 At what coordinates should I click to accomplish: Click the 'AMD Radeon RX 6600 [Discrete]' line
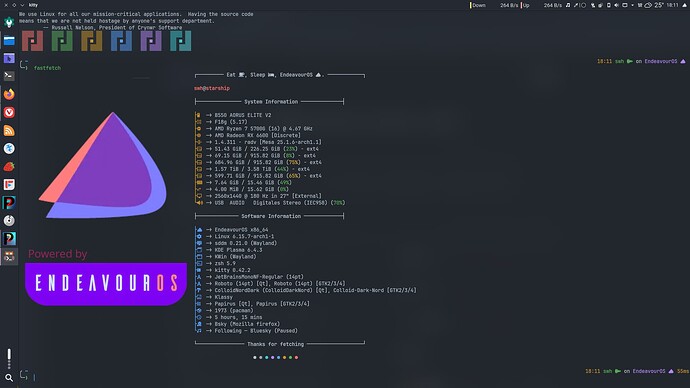(x=257, y=135)
